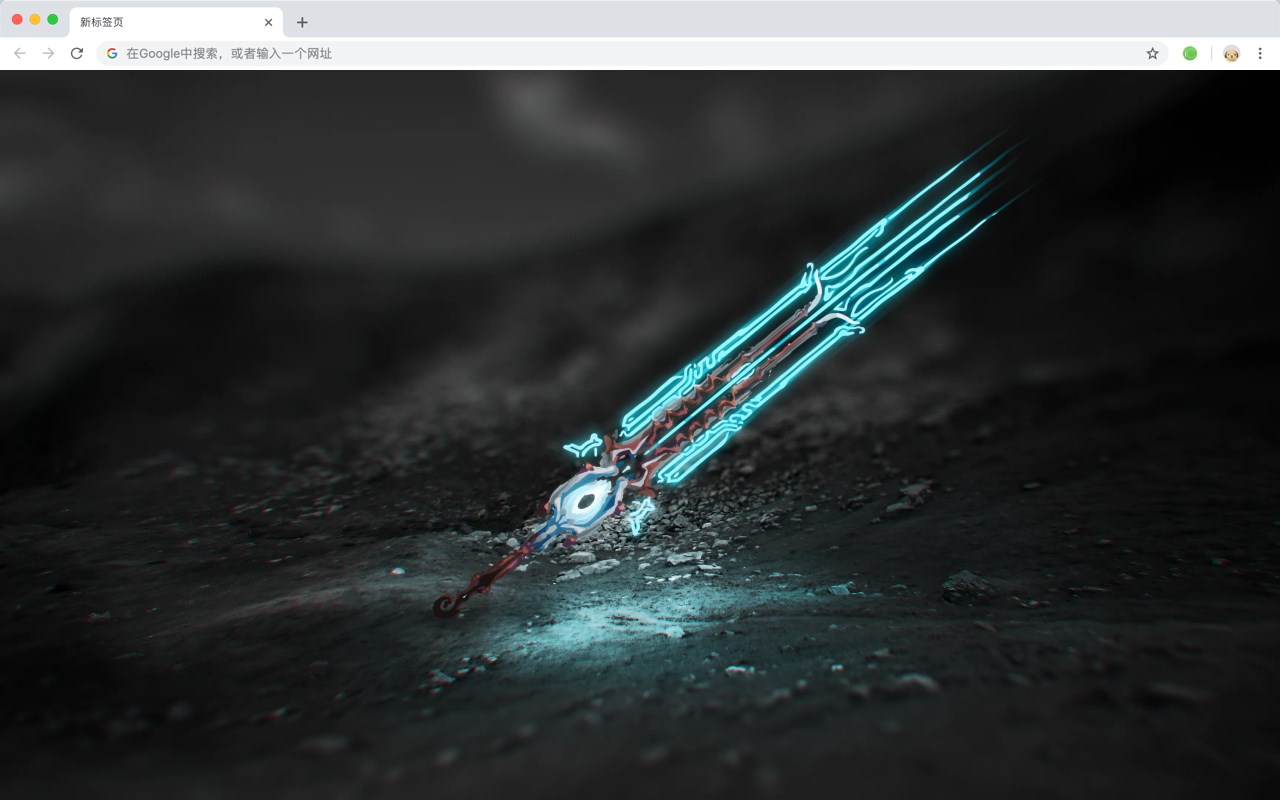Select the 新标签页 tab
Viewport: 1280px width, 800px height.
[176, 22]
